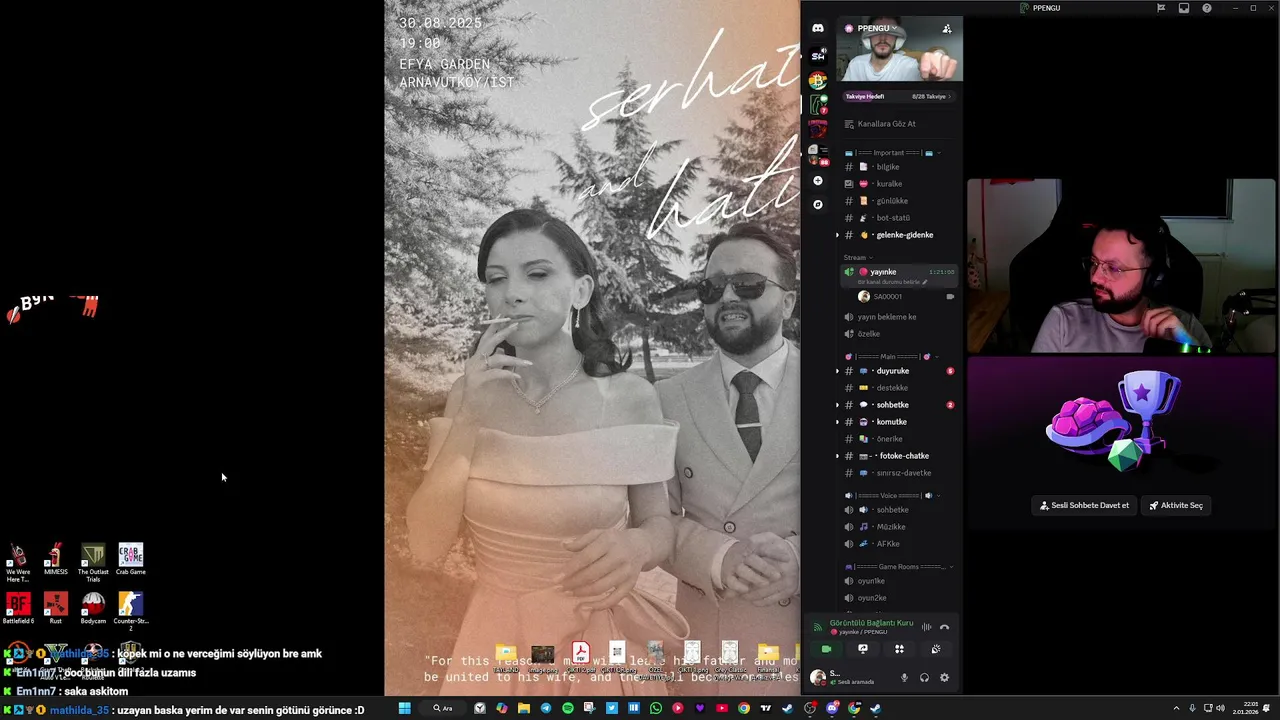Mute microphone in Discord user panel
The image size is (1280, 720).
point(904,677)
